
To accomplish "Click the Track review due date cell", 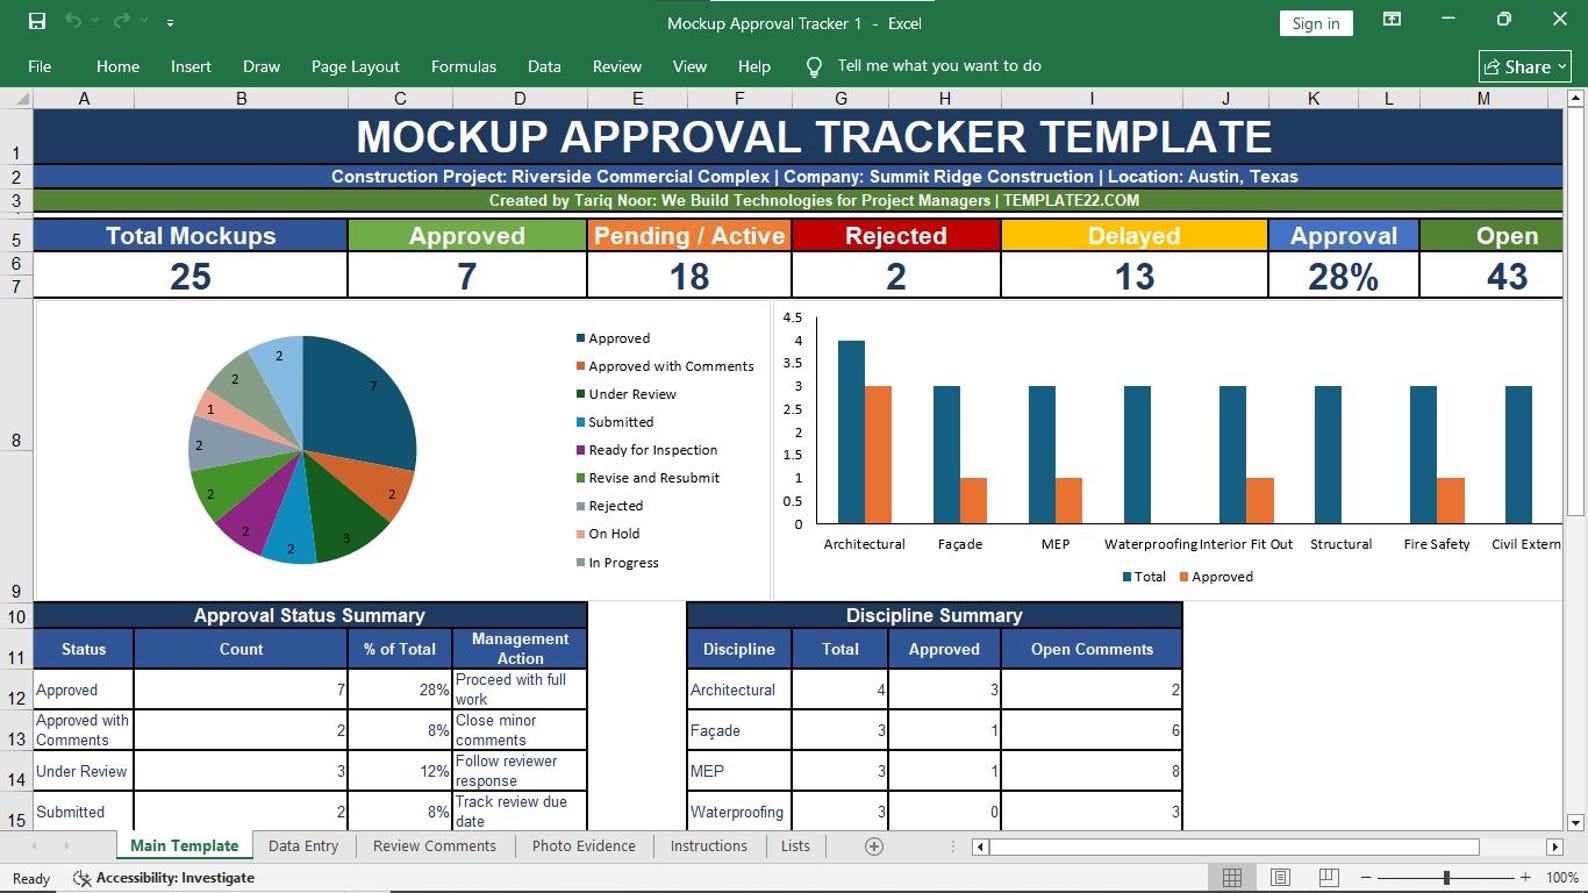I will click(x=520, y=811).
